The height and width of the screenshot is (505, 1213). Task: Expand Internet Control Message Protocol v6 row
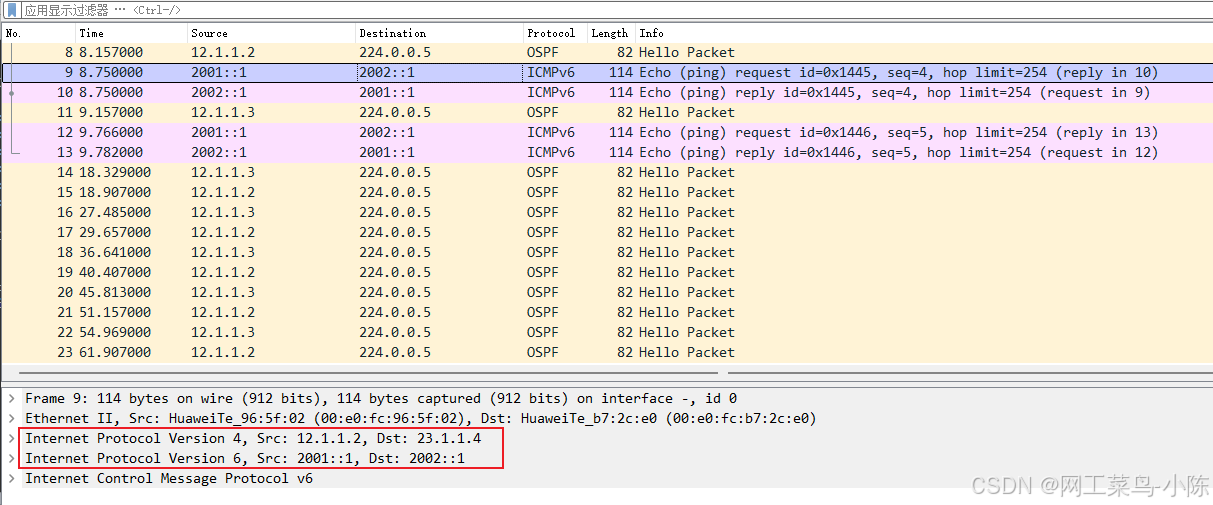[x=12, y=478]
